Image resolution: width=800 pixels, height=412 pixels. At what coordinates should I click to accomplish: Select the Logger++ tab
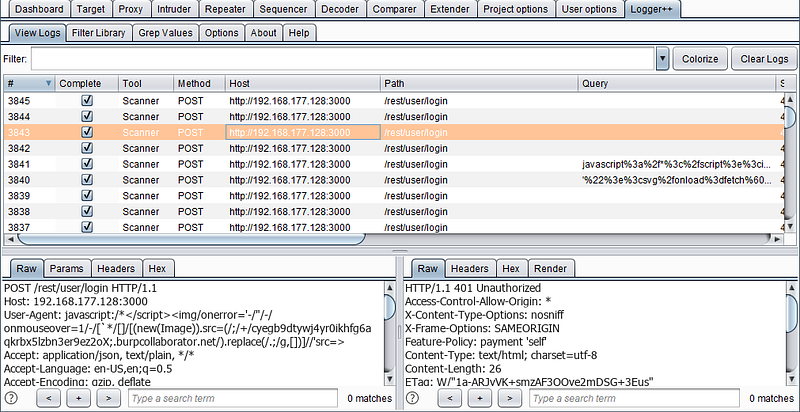[x=652, y=9]
